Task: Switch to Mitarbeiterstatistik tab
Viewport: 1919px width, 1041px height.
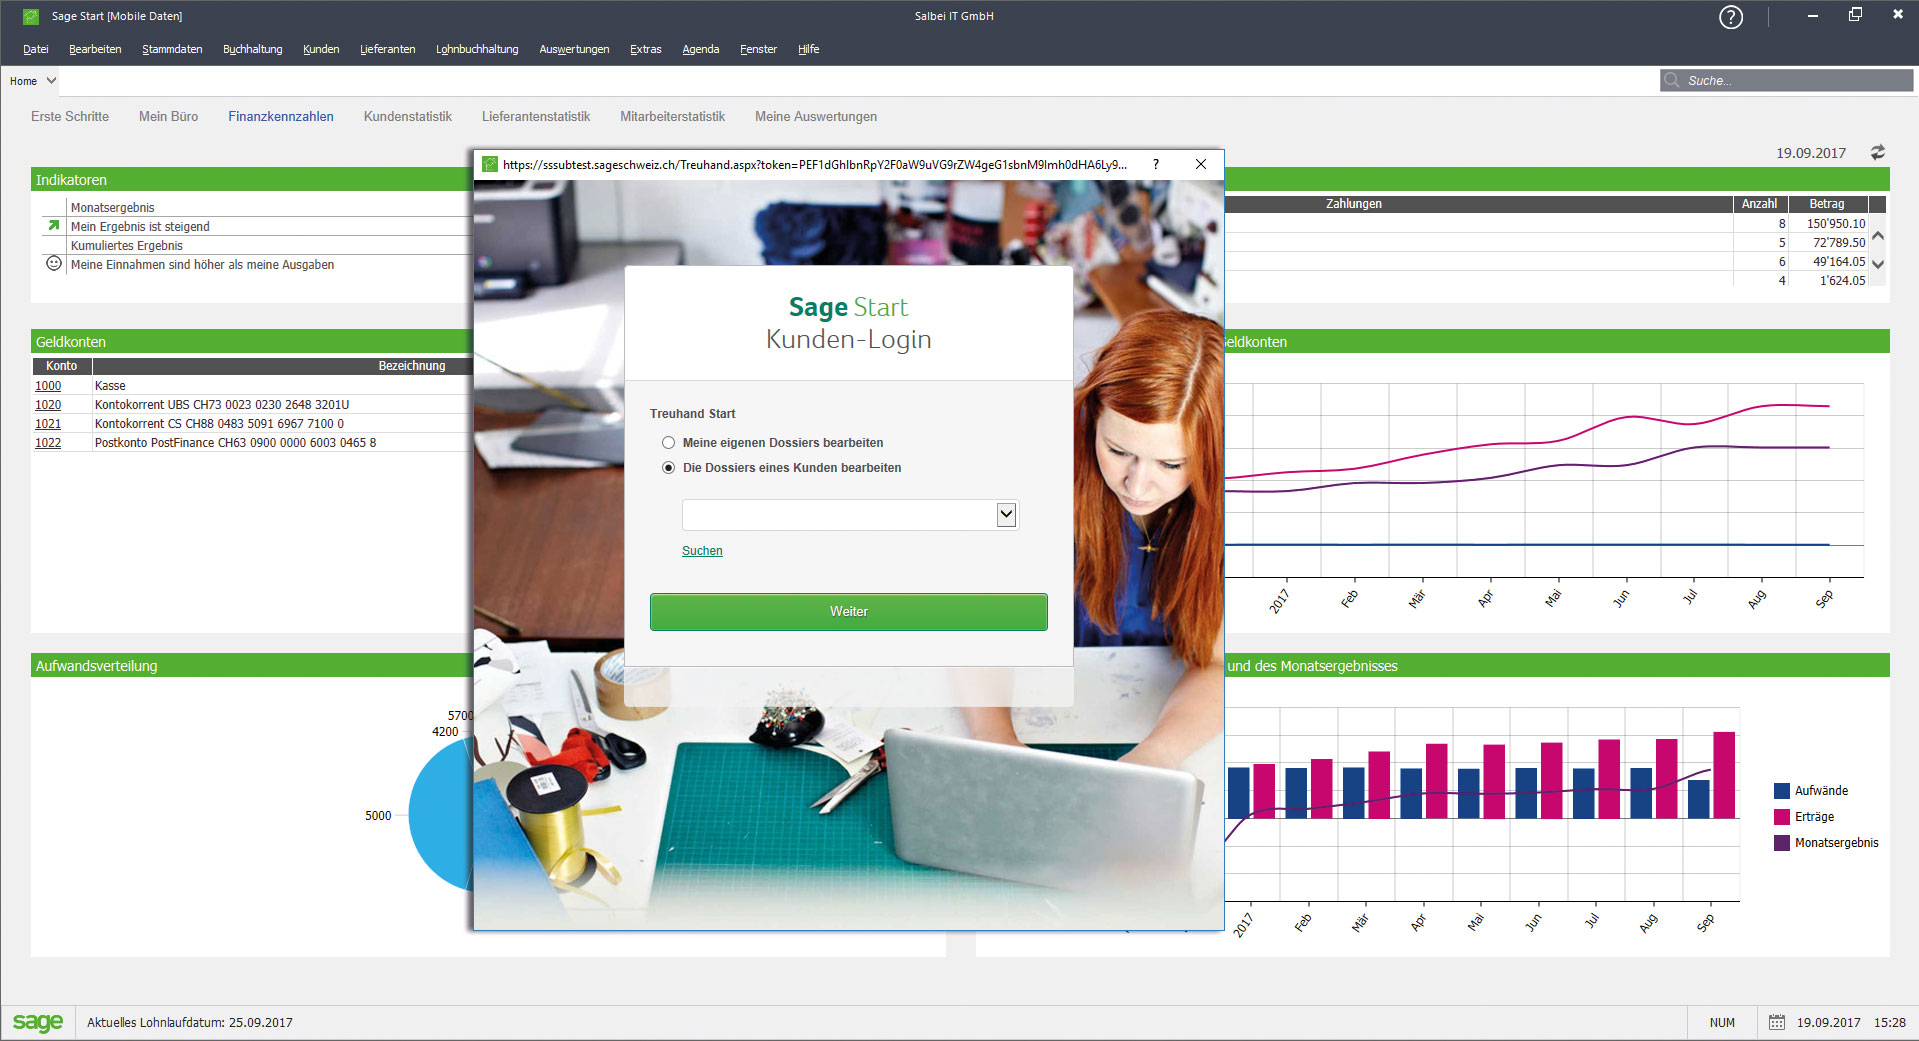Action: click(672, 116)
